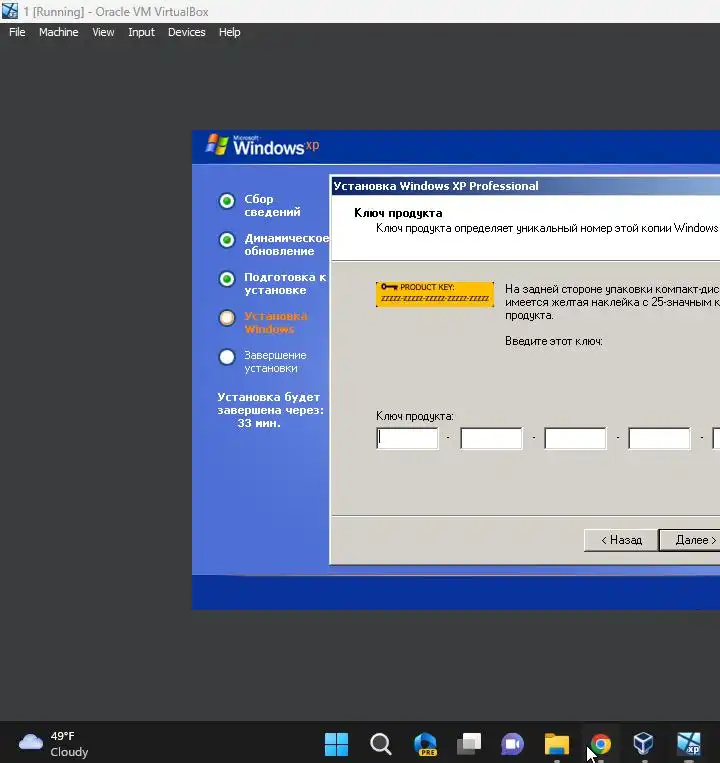
Task: Open the Machine menu
Action: [58, 32]
